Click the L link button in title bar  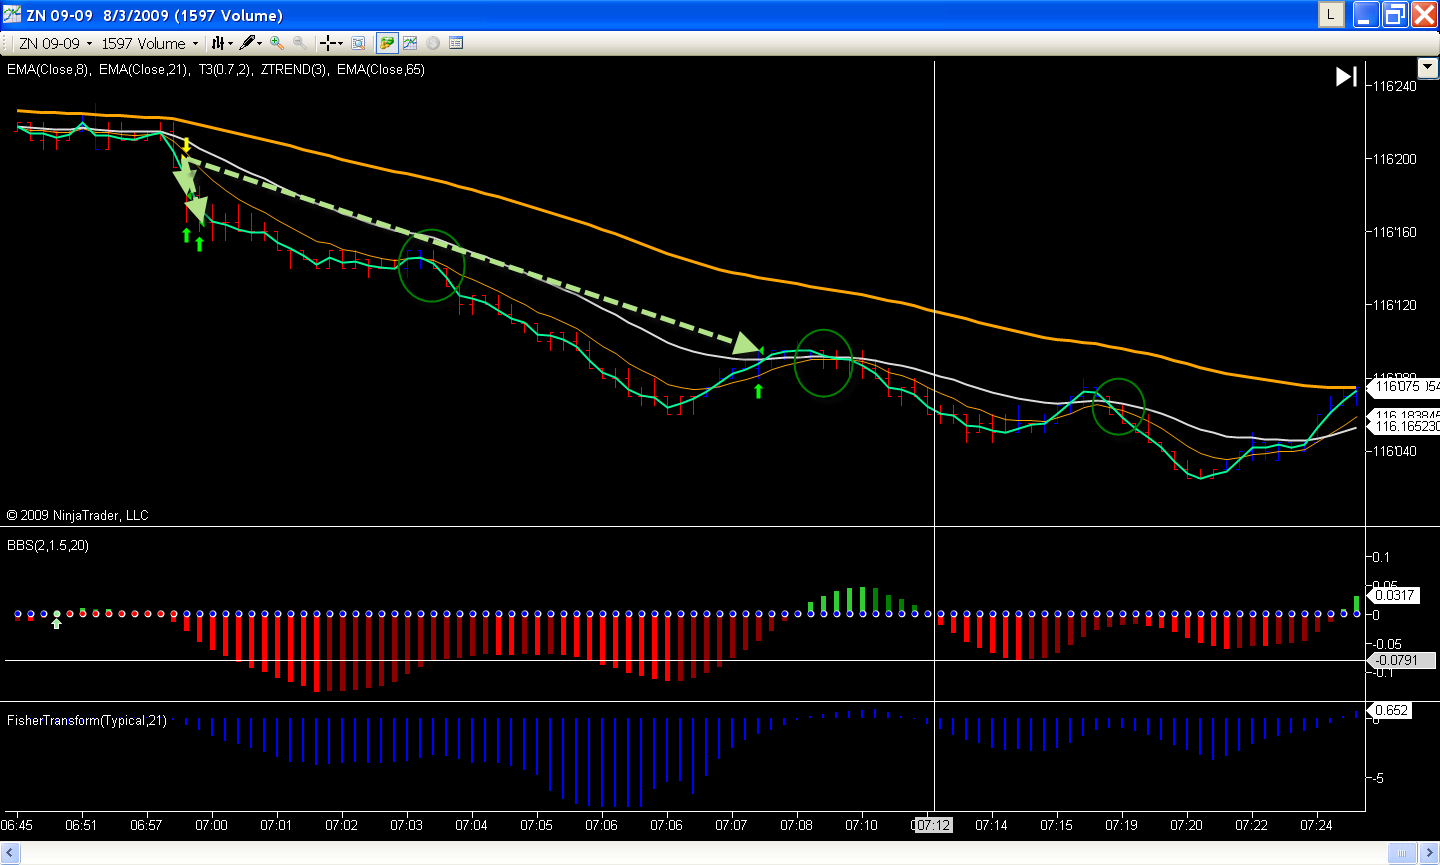click(1331, 15)
